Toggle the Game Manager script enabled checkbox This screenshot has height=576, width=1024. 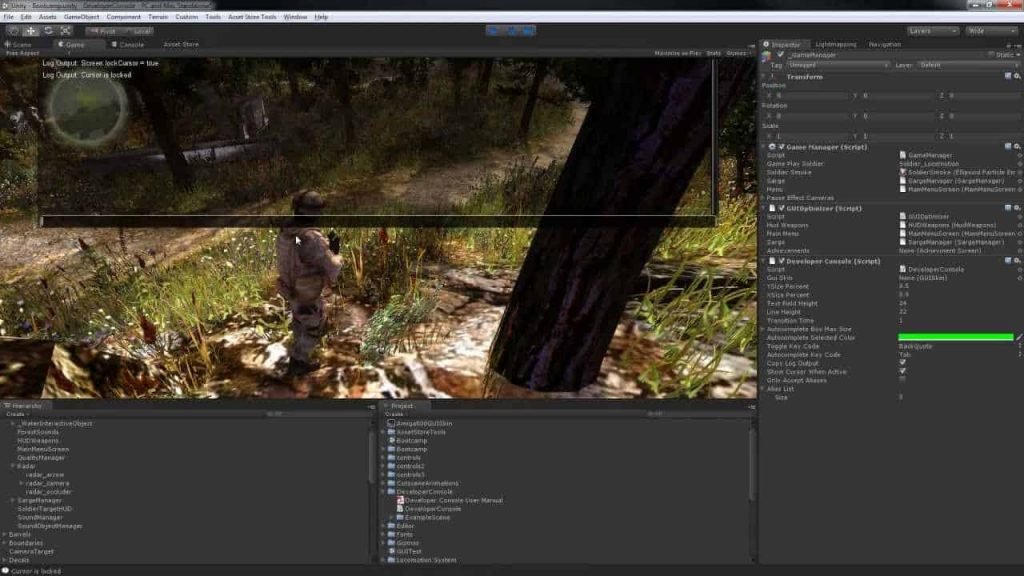[x=782, y=147]
